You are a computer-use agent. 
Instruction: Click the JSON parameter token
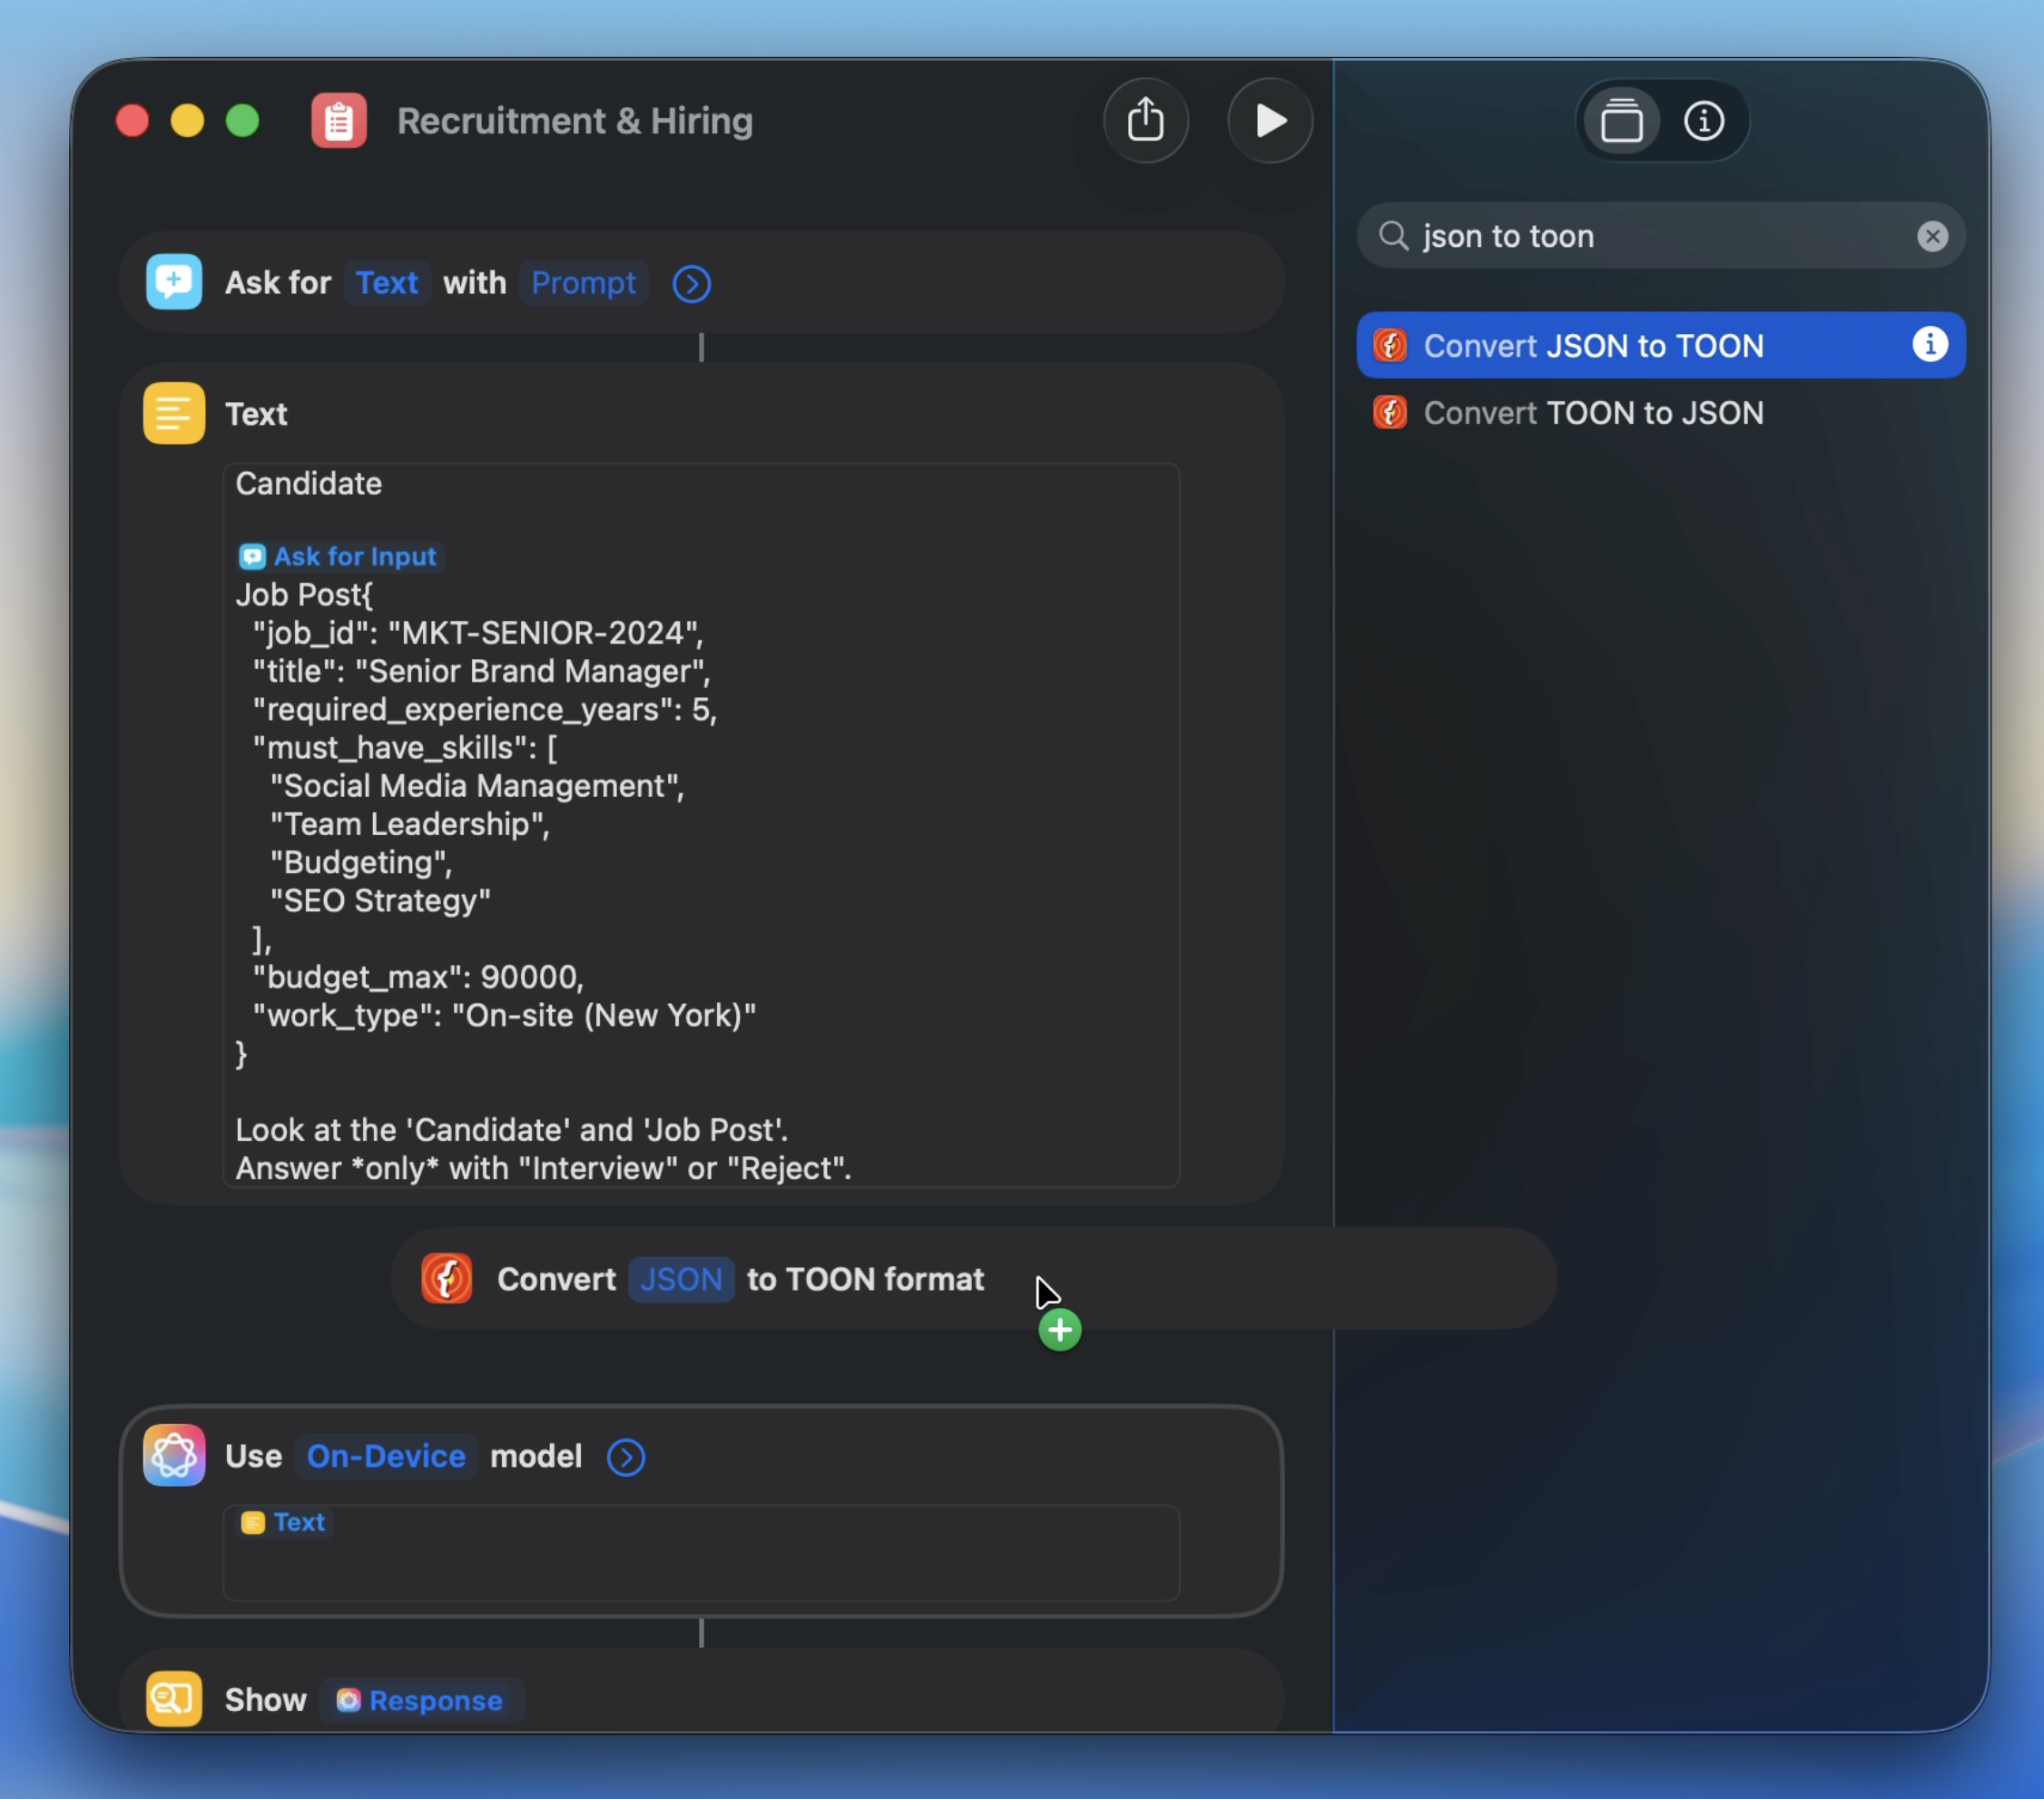[680, 1279]
